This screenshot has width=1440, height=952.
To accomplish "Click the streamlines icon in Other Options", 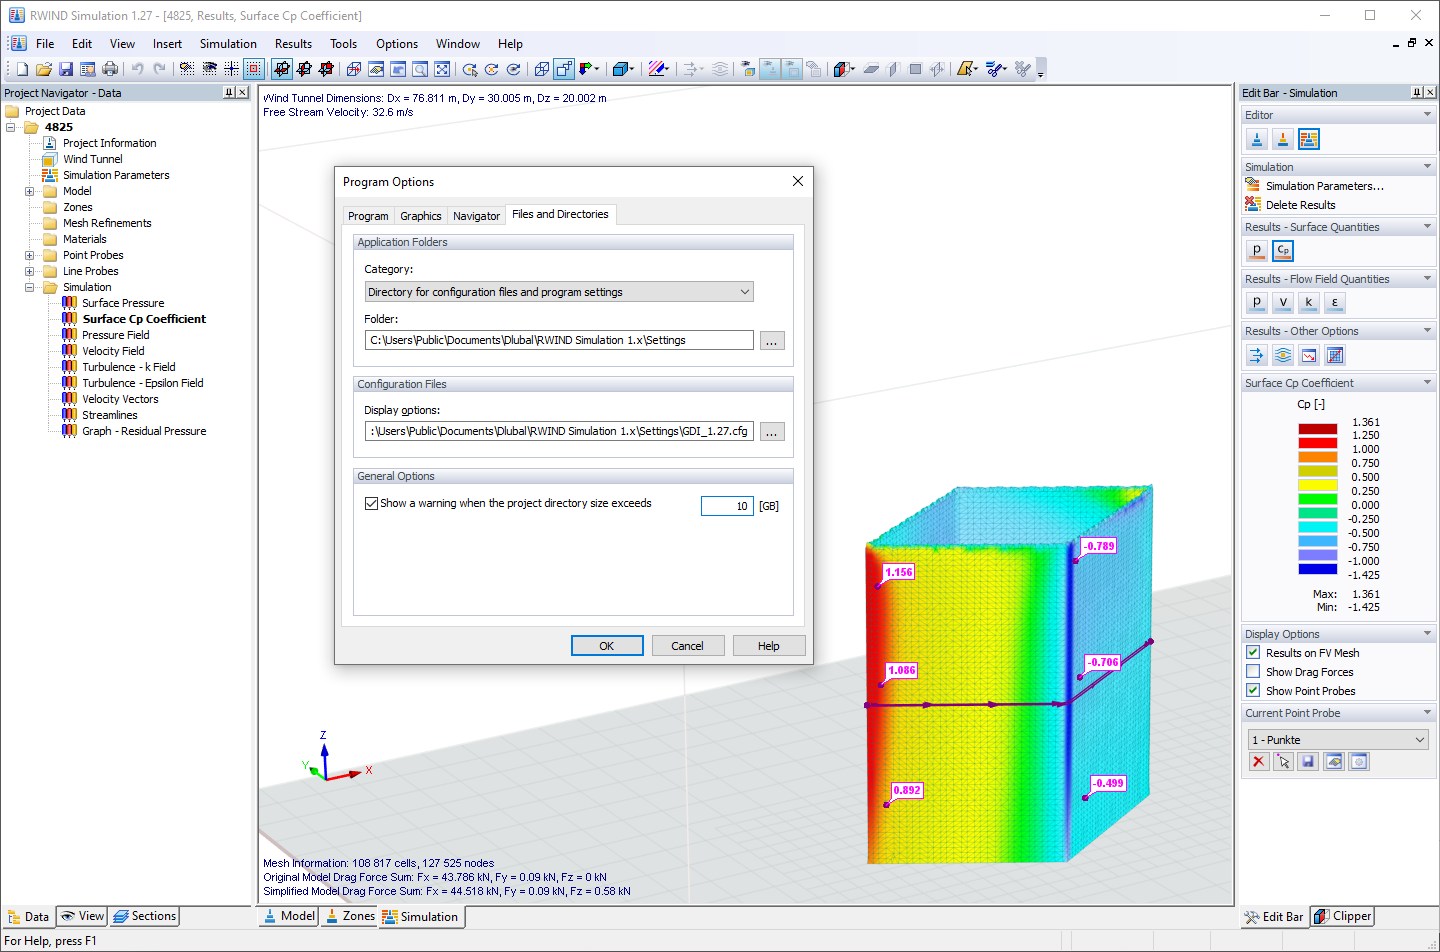I will click(1283, 355).
